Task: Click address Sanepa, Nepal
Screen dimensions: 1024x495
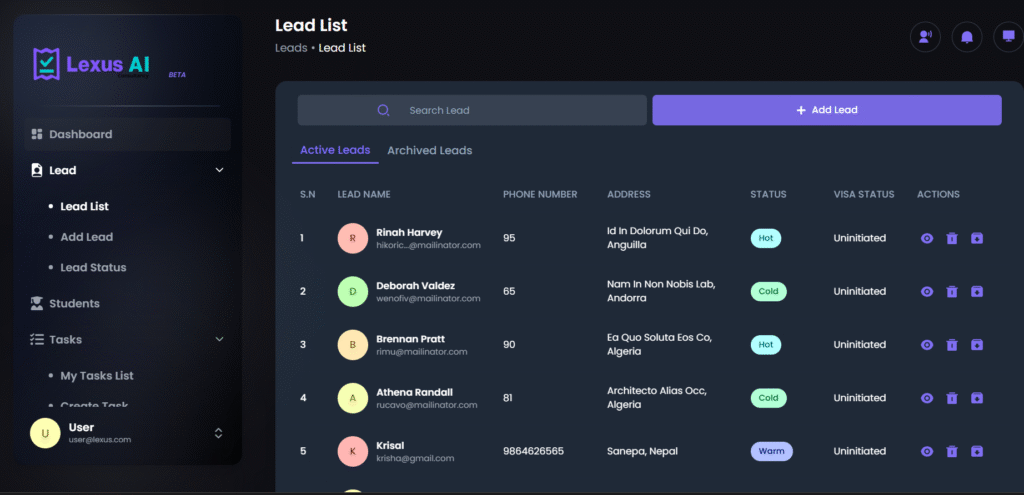Action: point(642,451)
